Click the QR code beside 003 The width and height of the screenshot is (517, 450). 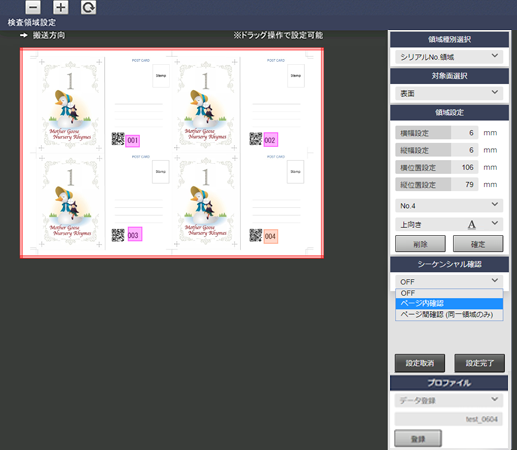tap(118, 235)
